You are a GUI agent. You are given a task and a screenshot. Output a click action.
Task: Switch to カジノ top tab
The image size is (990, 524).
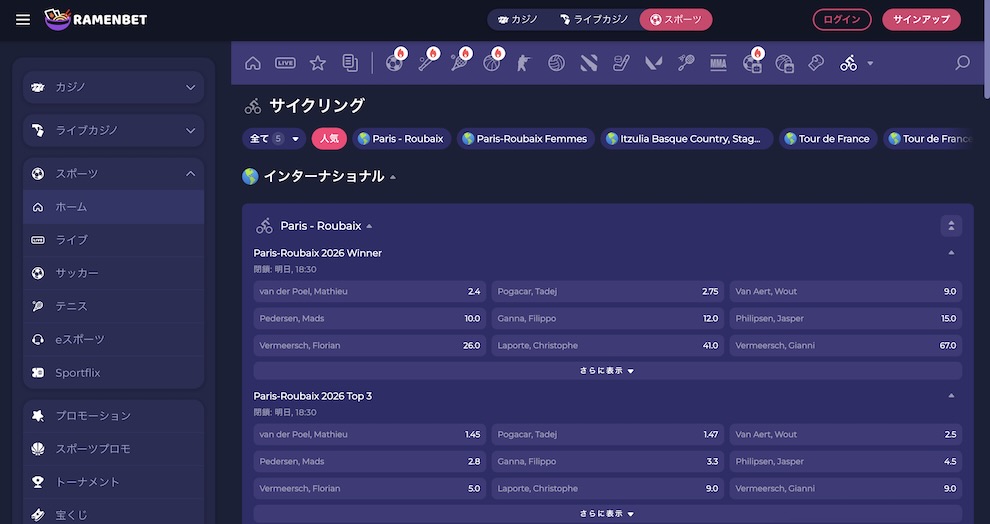(518, 20)
